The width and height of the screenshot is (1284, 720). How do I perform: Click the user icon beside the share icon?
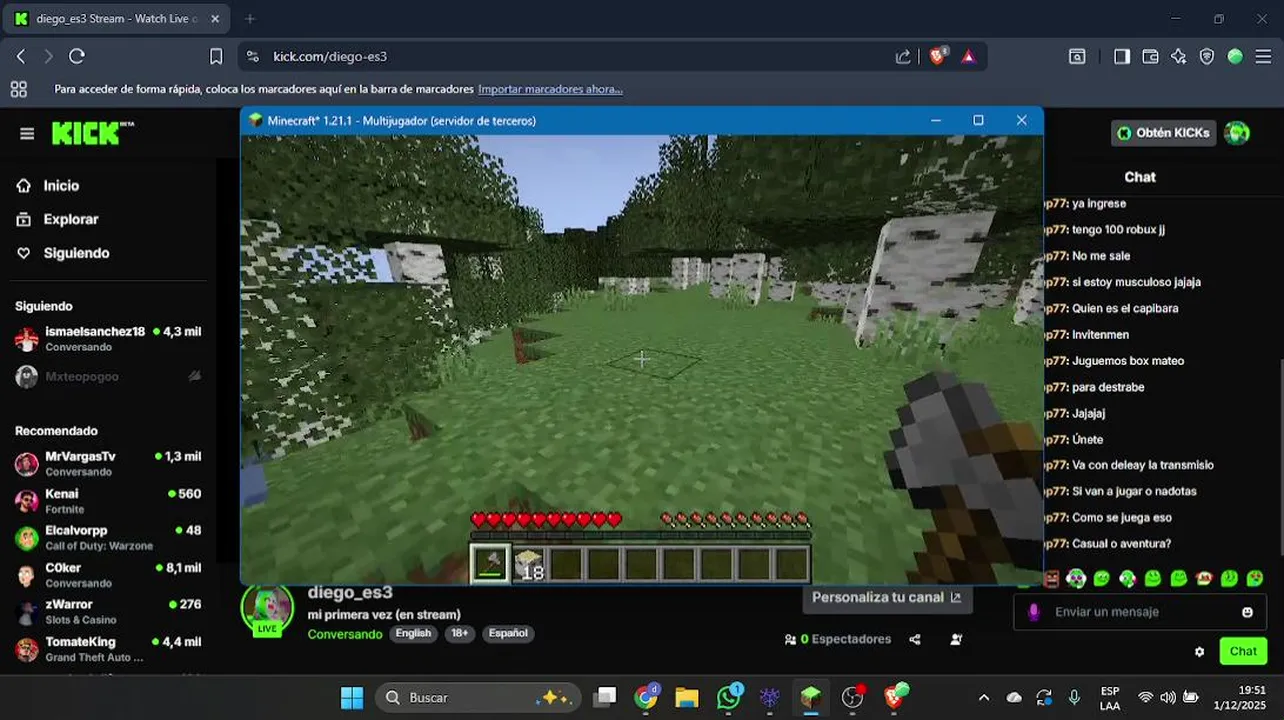(x=956, y=639)
